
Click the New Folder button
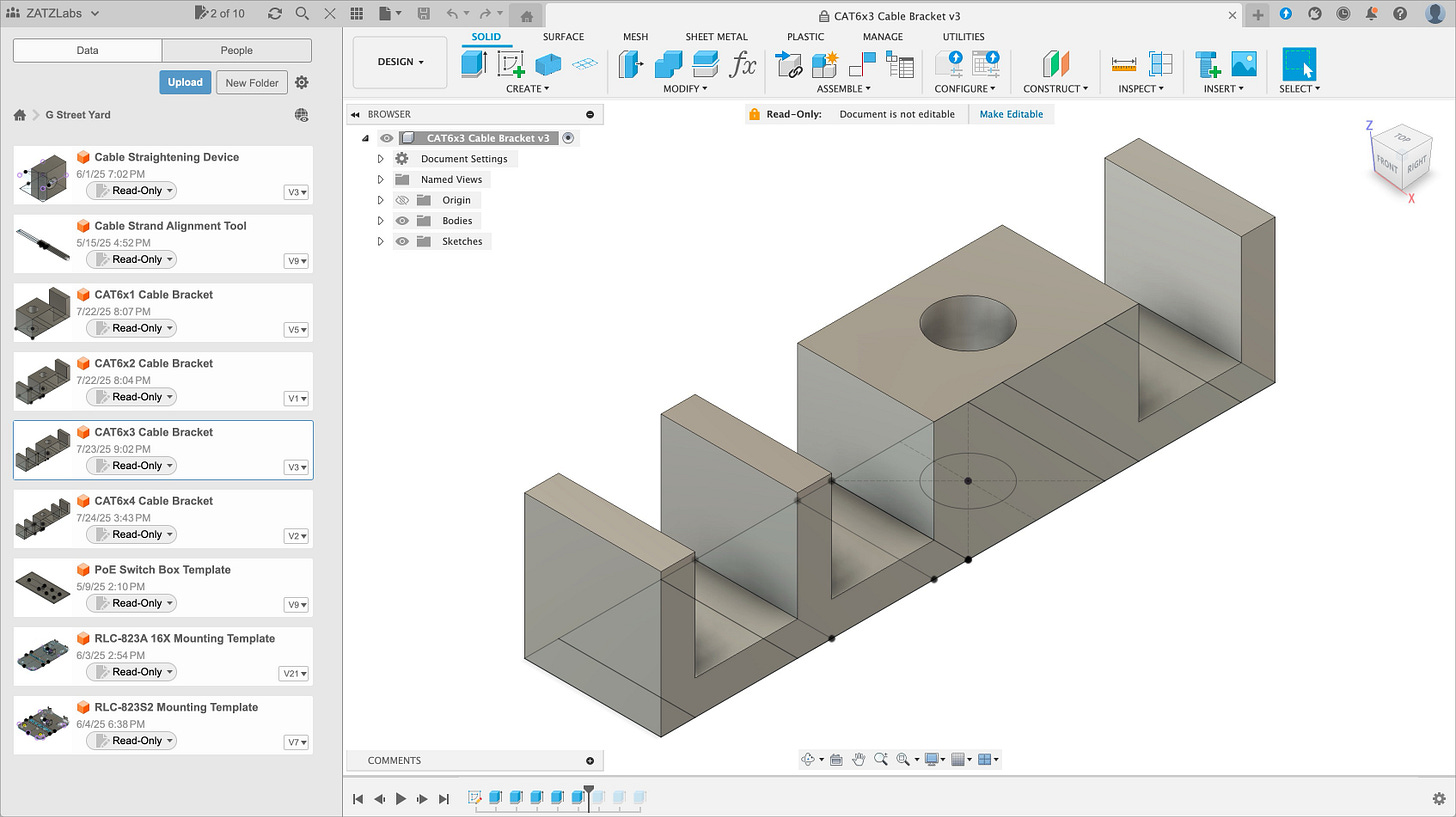coord(252,82)
